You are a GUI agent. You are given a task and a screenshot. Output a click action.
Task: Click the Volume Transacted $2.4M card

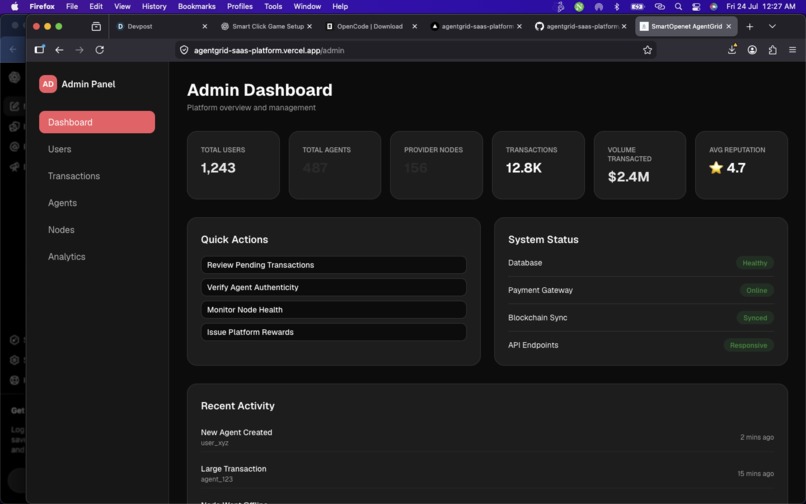click(640, 165)
